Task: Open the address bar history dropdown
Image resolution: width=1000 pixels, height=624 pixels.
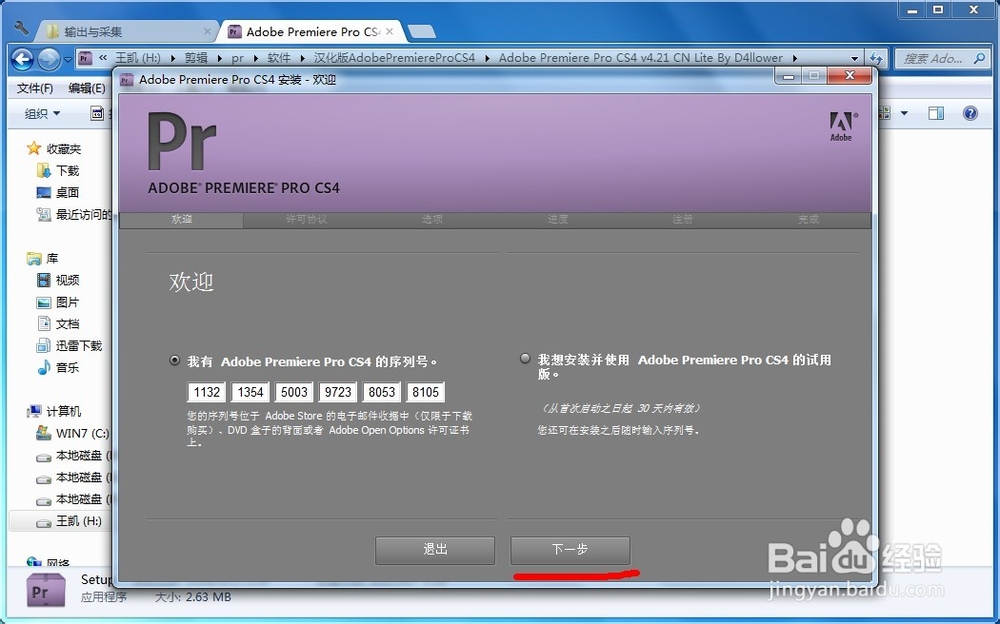Action: click(855, 59)
